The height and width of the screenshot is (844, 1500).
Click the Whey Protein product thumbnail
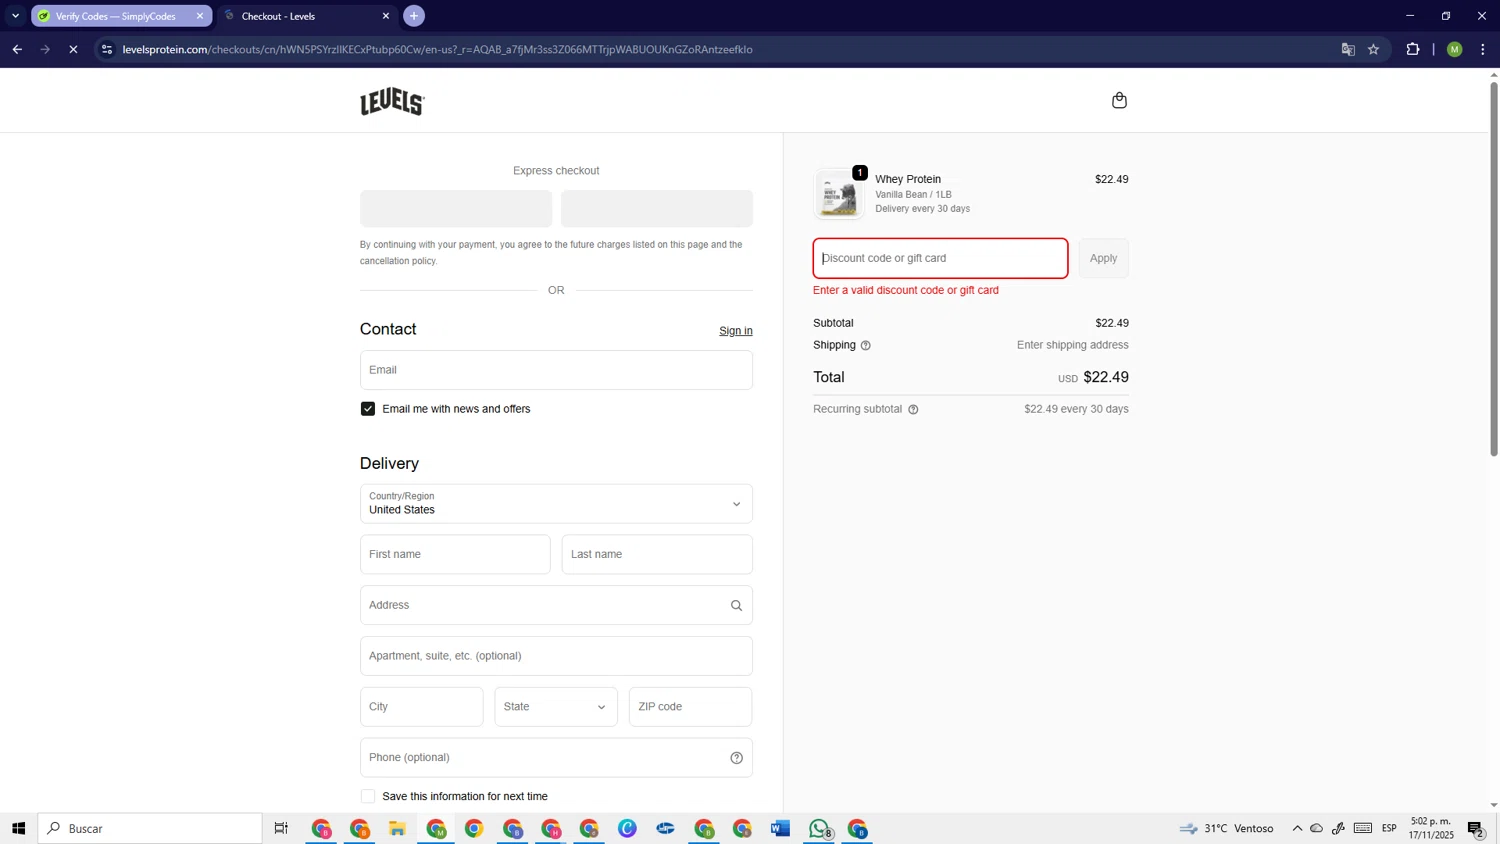839,194
